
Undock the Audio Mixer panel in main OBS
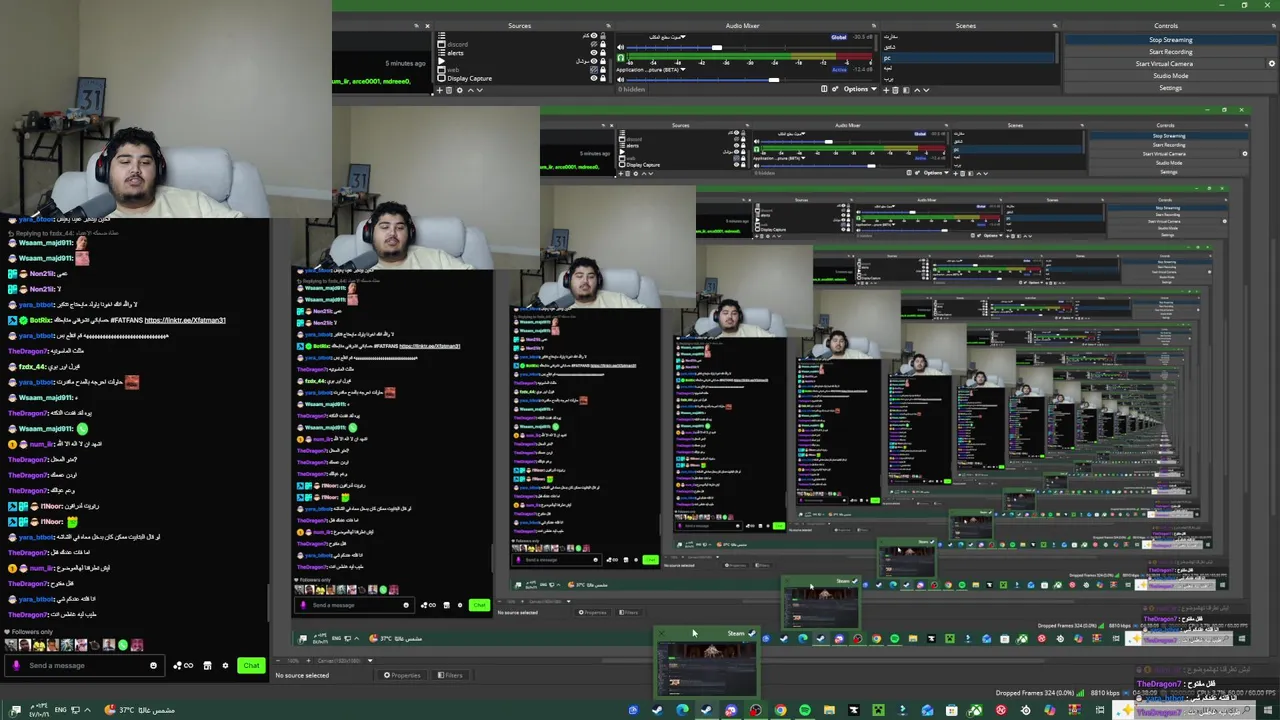click(x=874, y=26)
